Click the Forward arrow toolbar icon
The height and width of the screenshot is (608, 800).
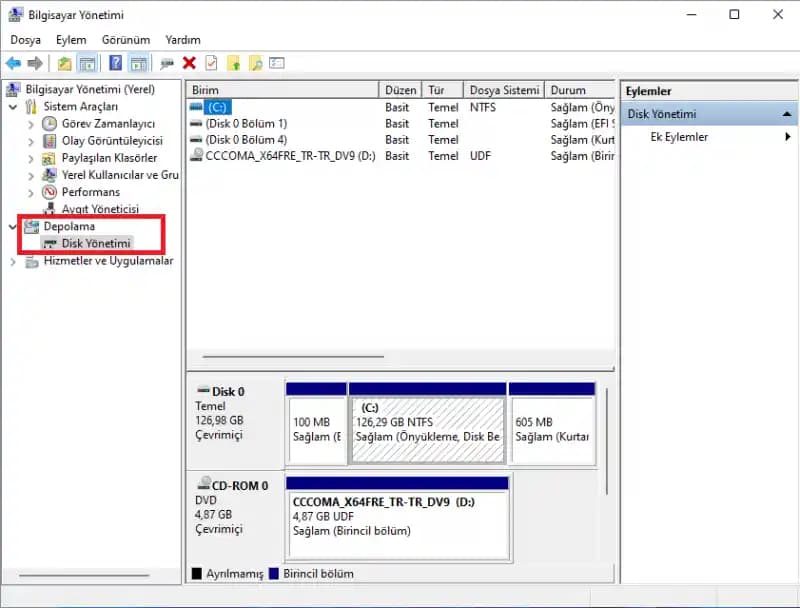click(x=35, y=63)
